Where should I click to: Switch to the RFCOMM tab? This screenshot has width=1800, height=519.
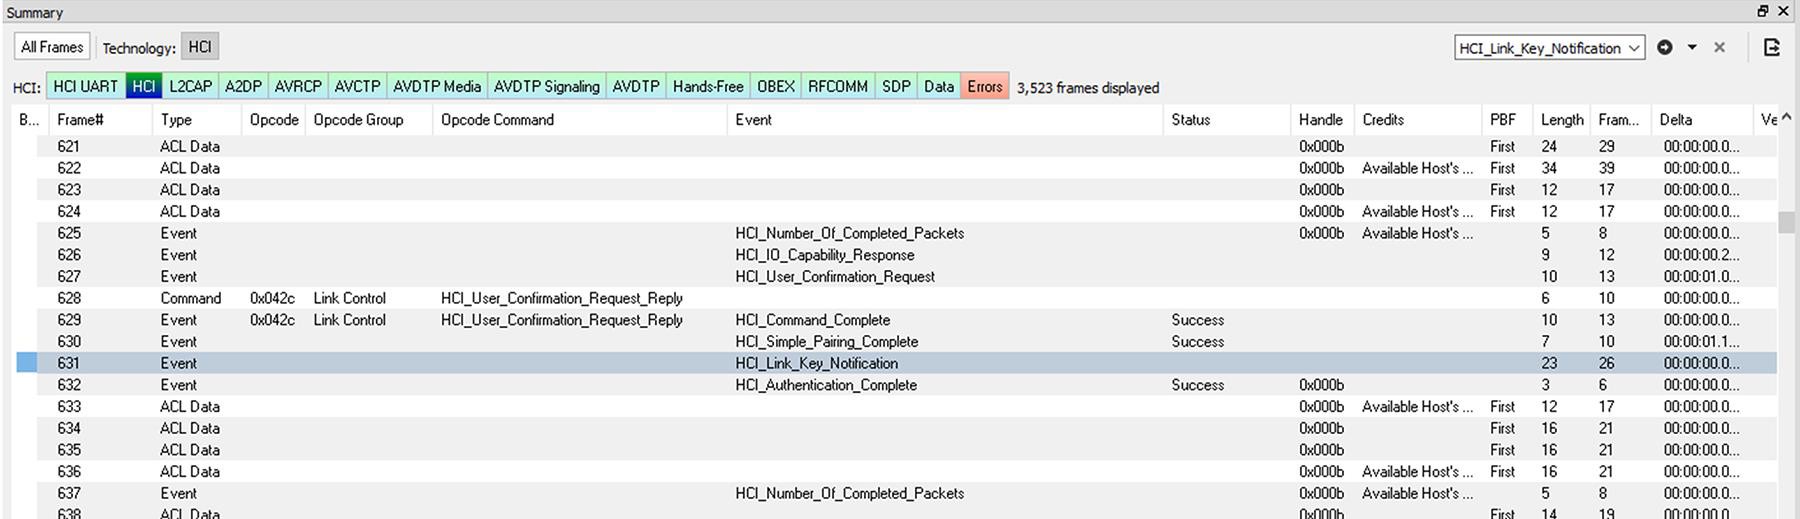tap(838, 87)
